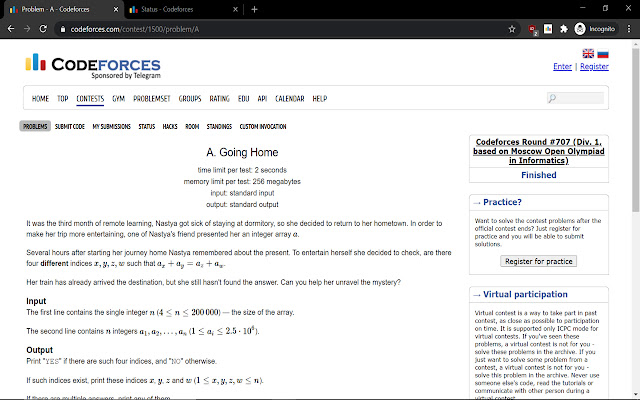This screenshot has width=640, height=400.
Task: Open EDU in the main menu
Action: 243,98
